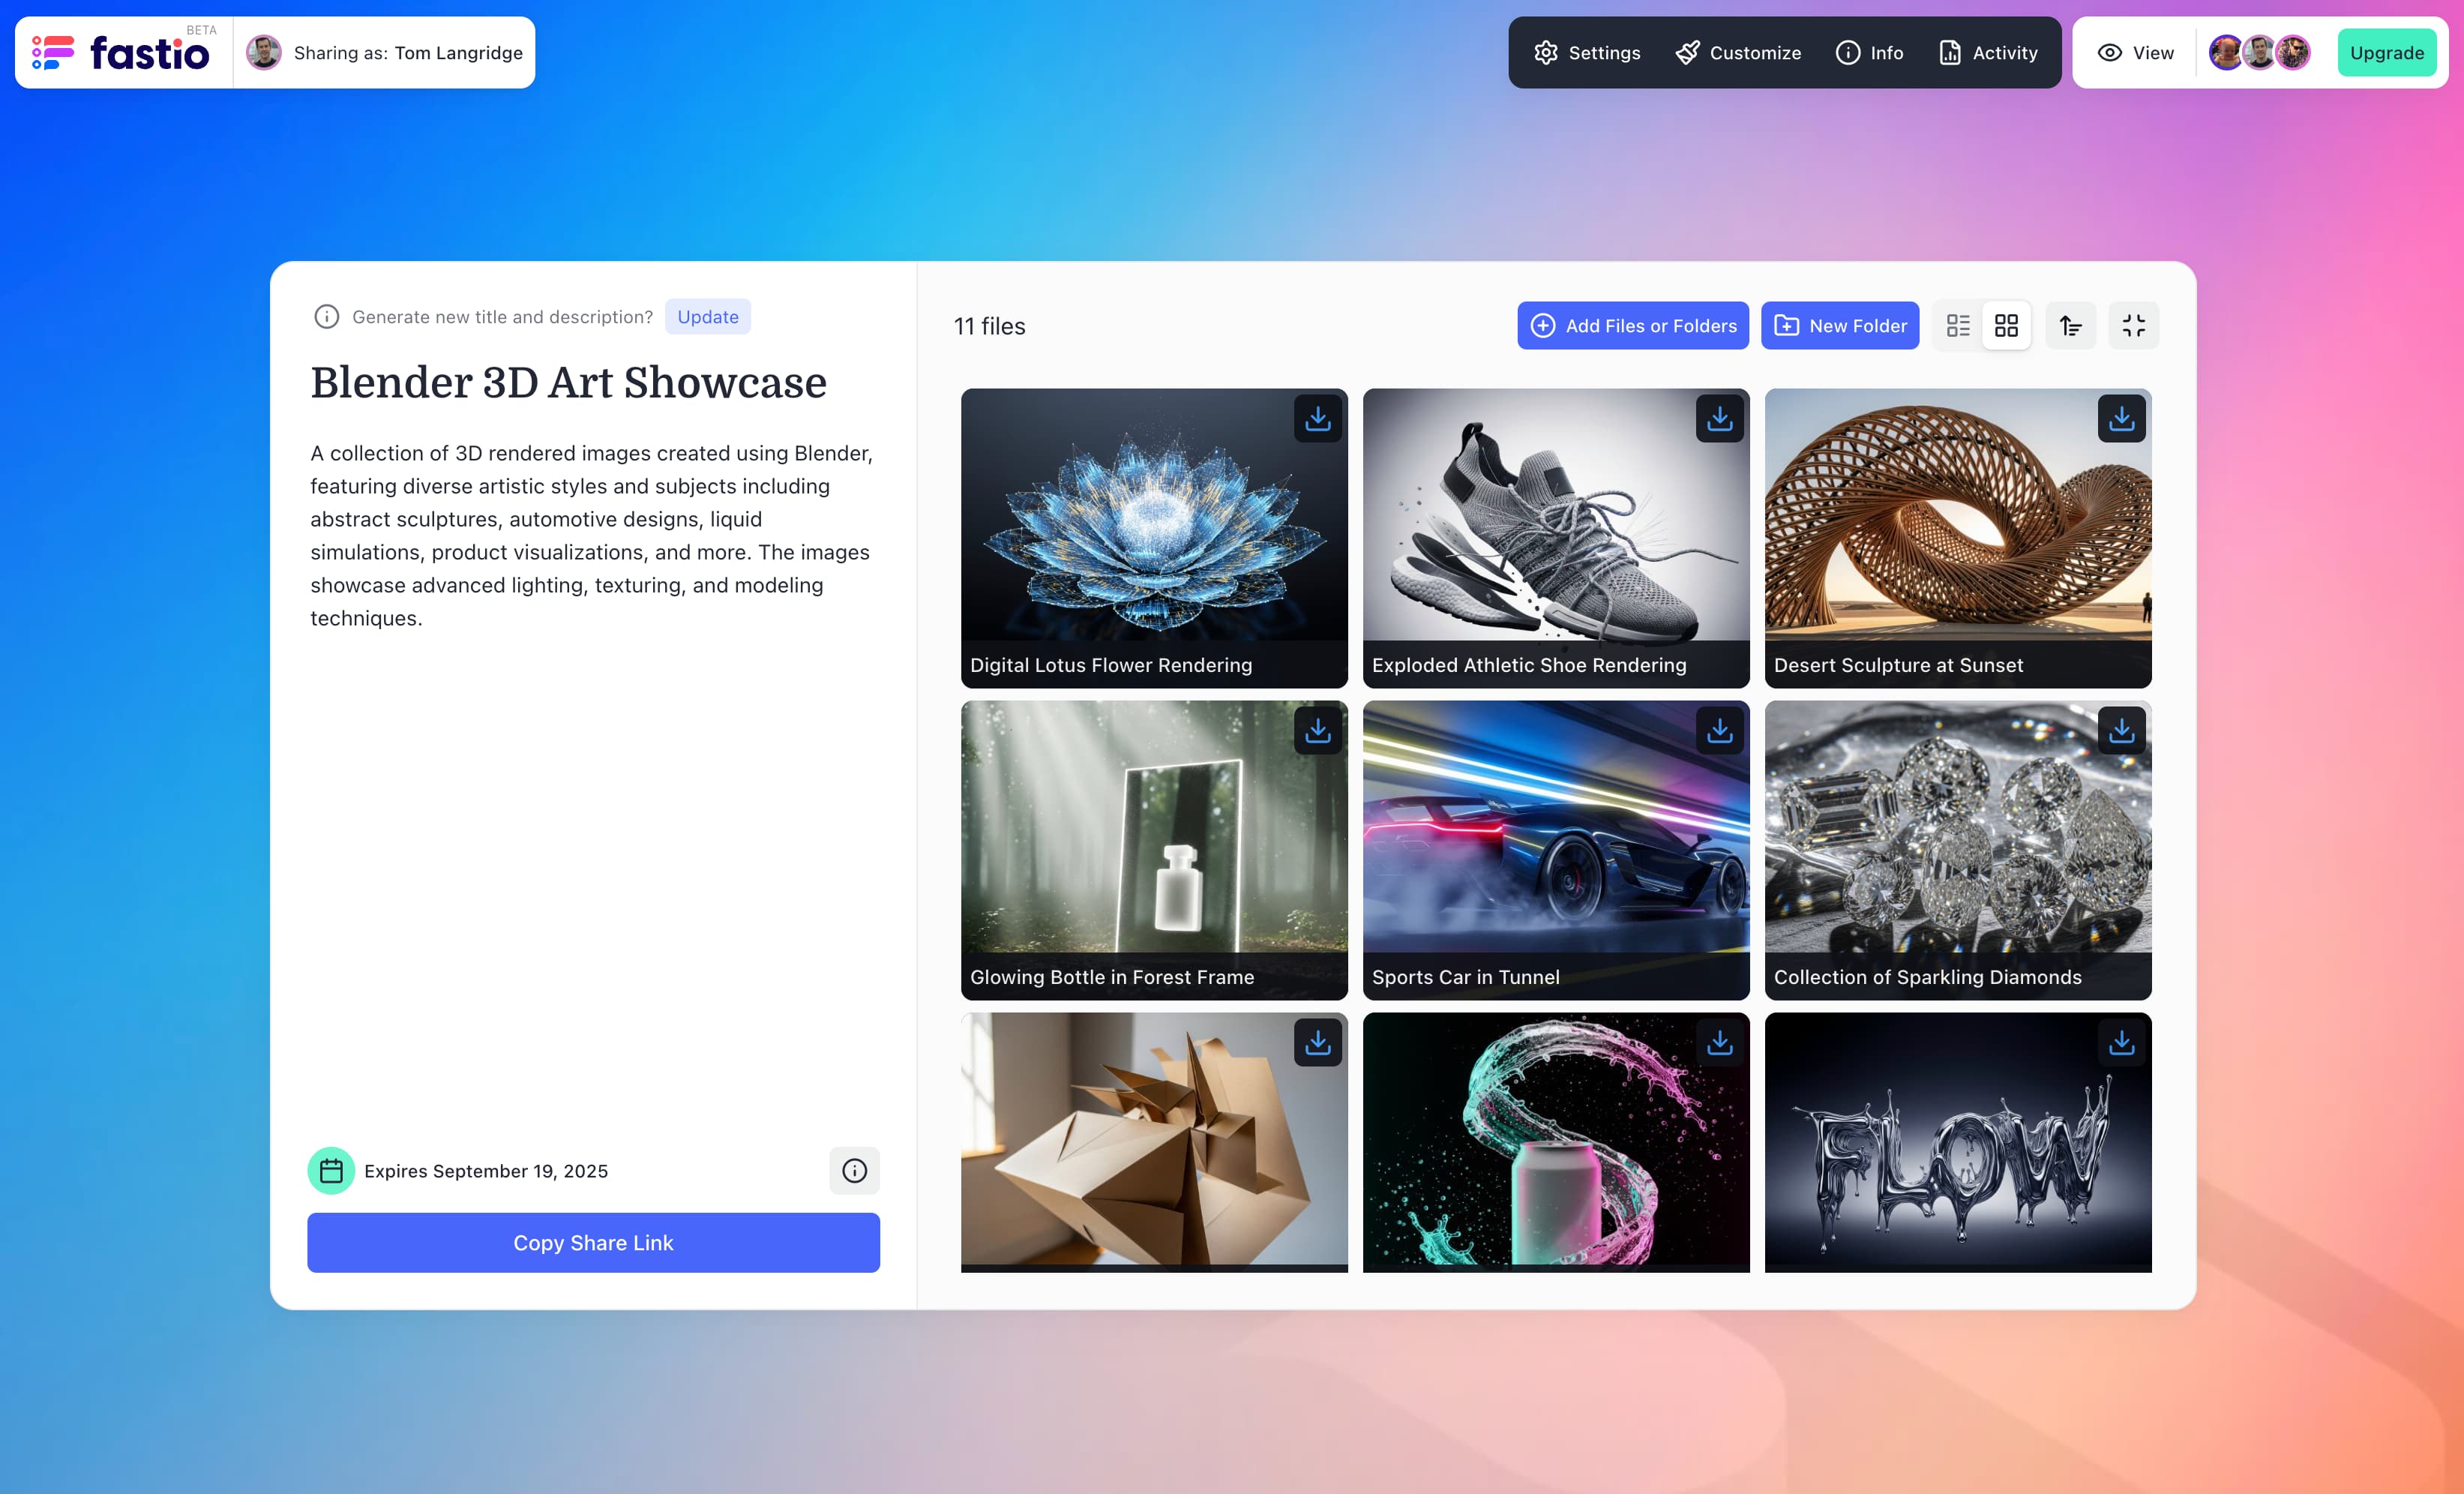Image resolution: width=2464 pixels, height=1494 pixels.
Task: Click 'Digital Lotus Flower Rendering' caption
Action: (x=1111, y=665)
